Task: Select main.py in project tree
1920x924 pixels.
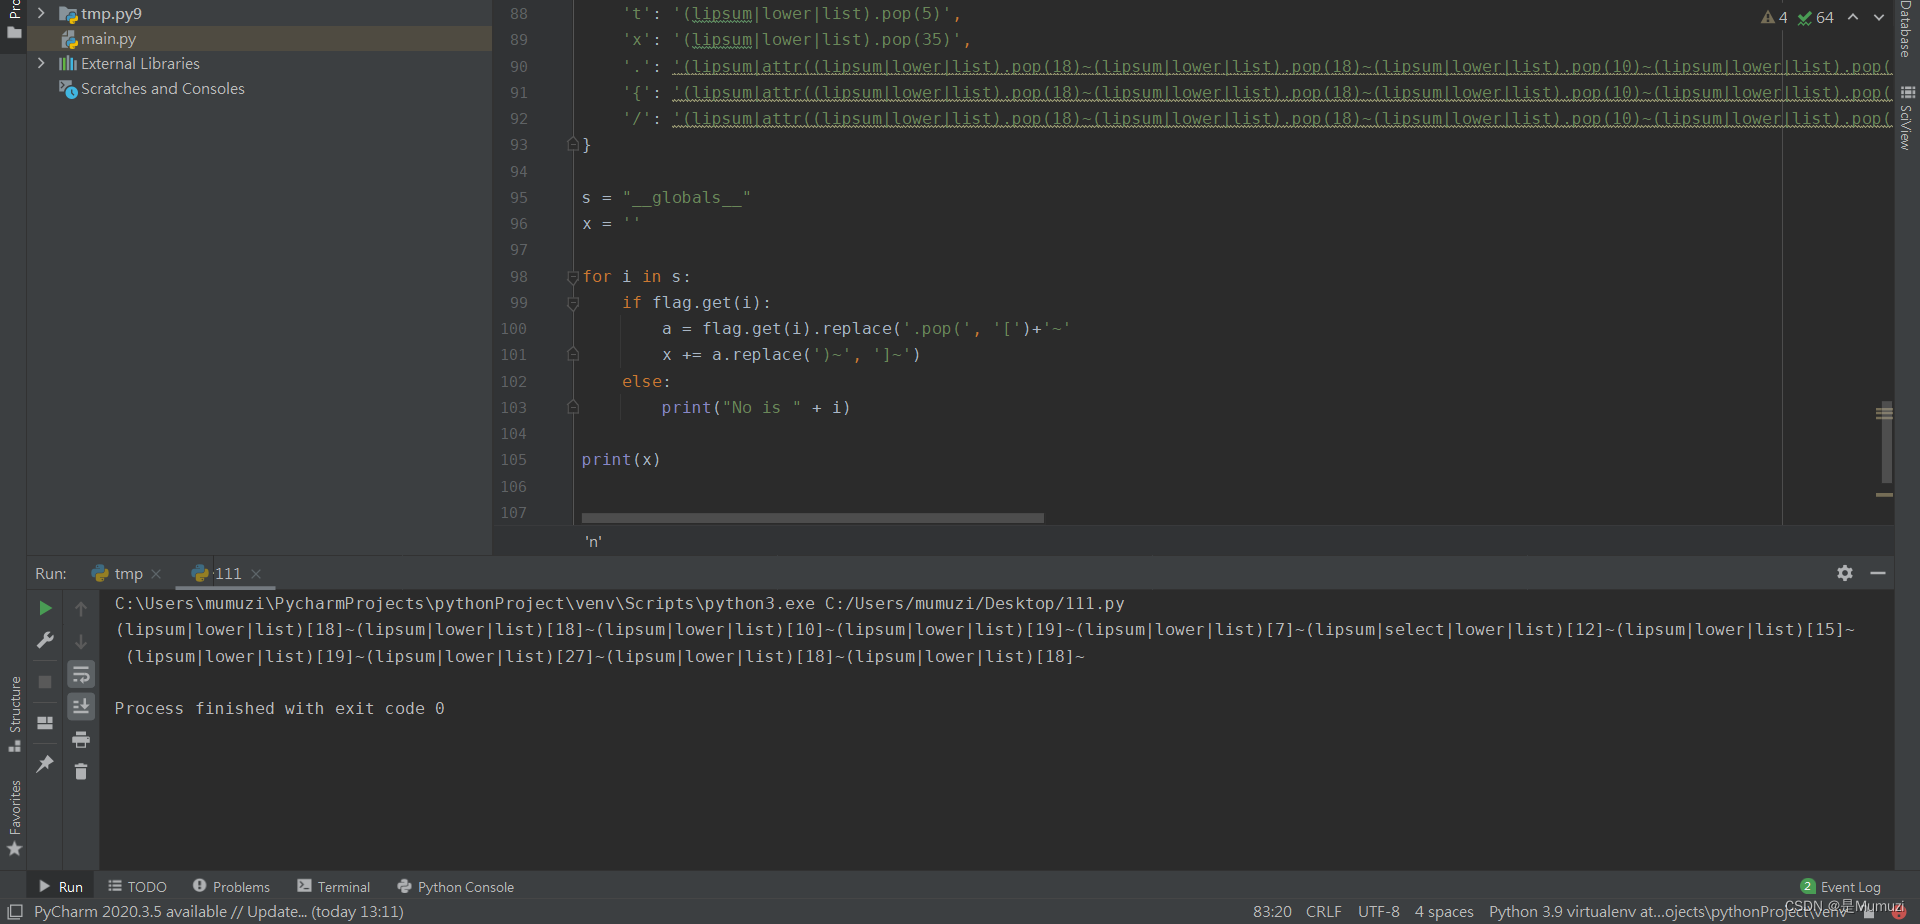Action: click(108, 39)
